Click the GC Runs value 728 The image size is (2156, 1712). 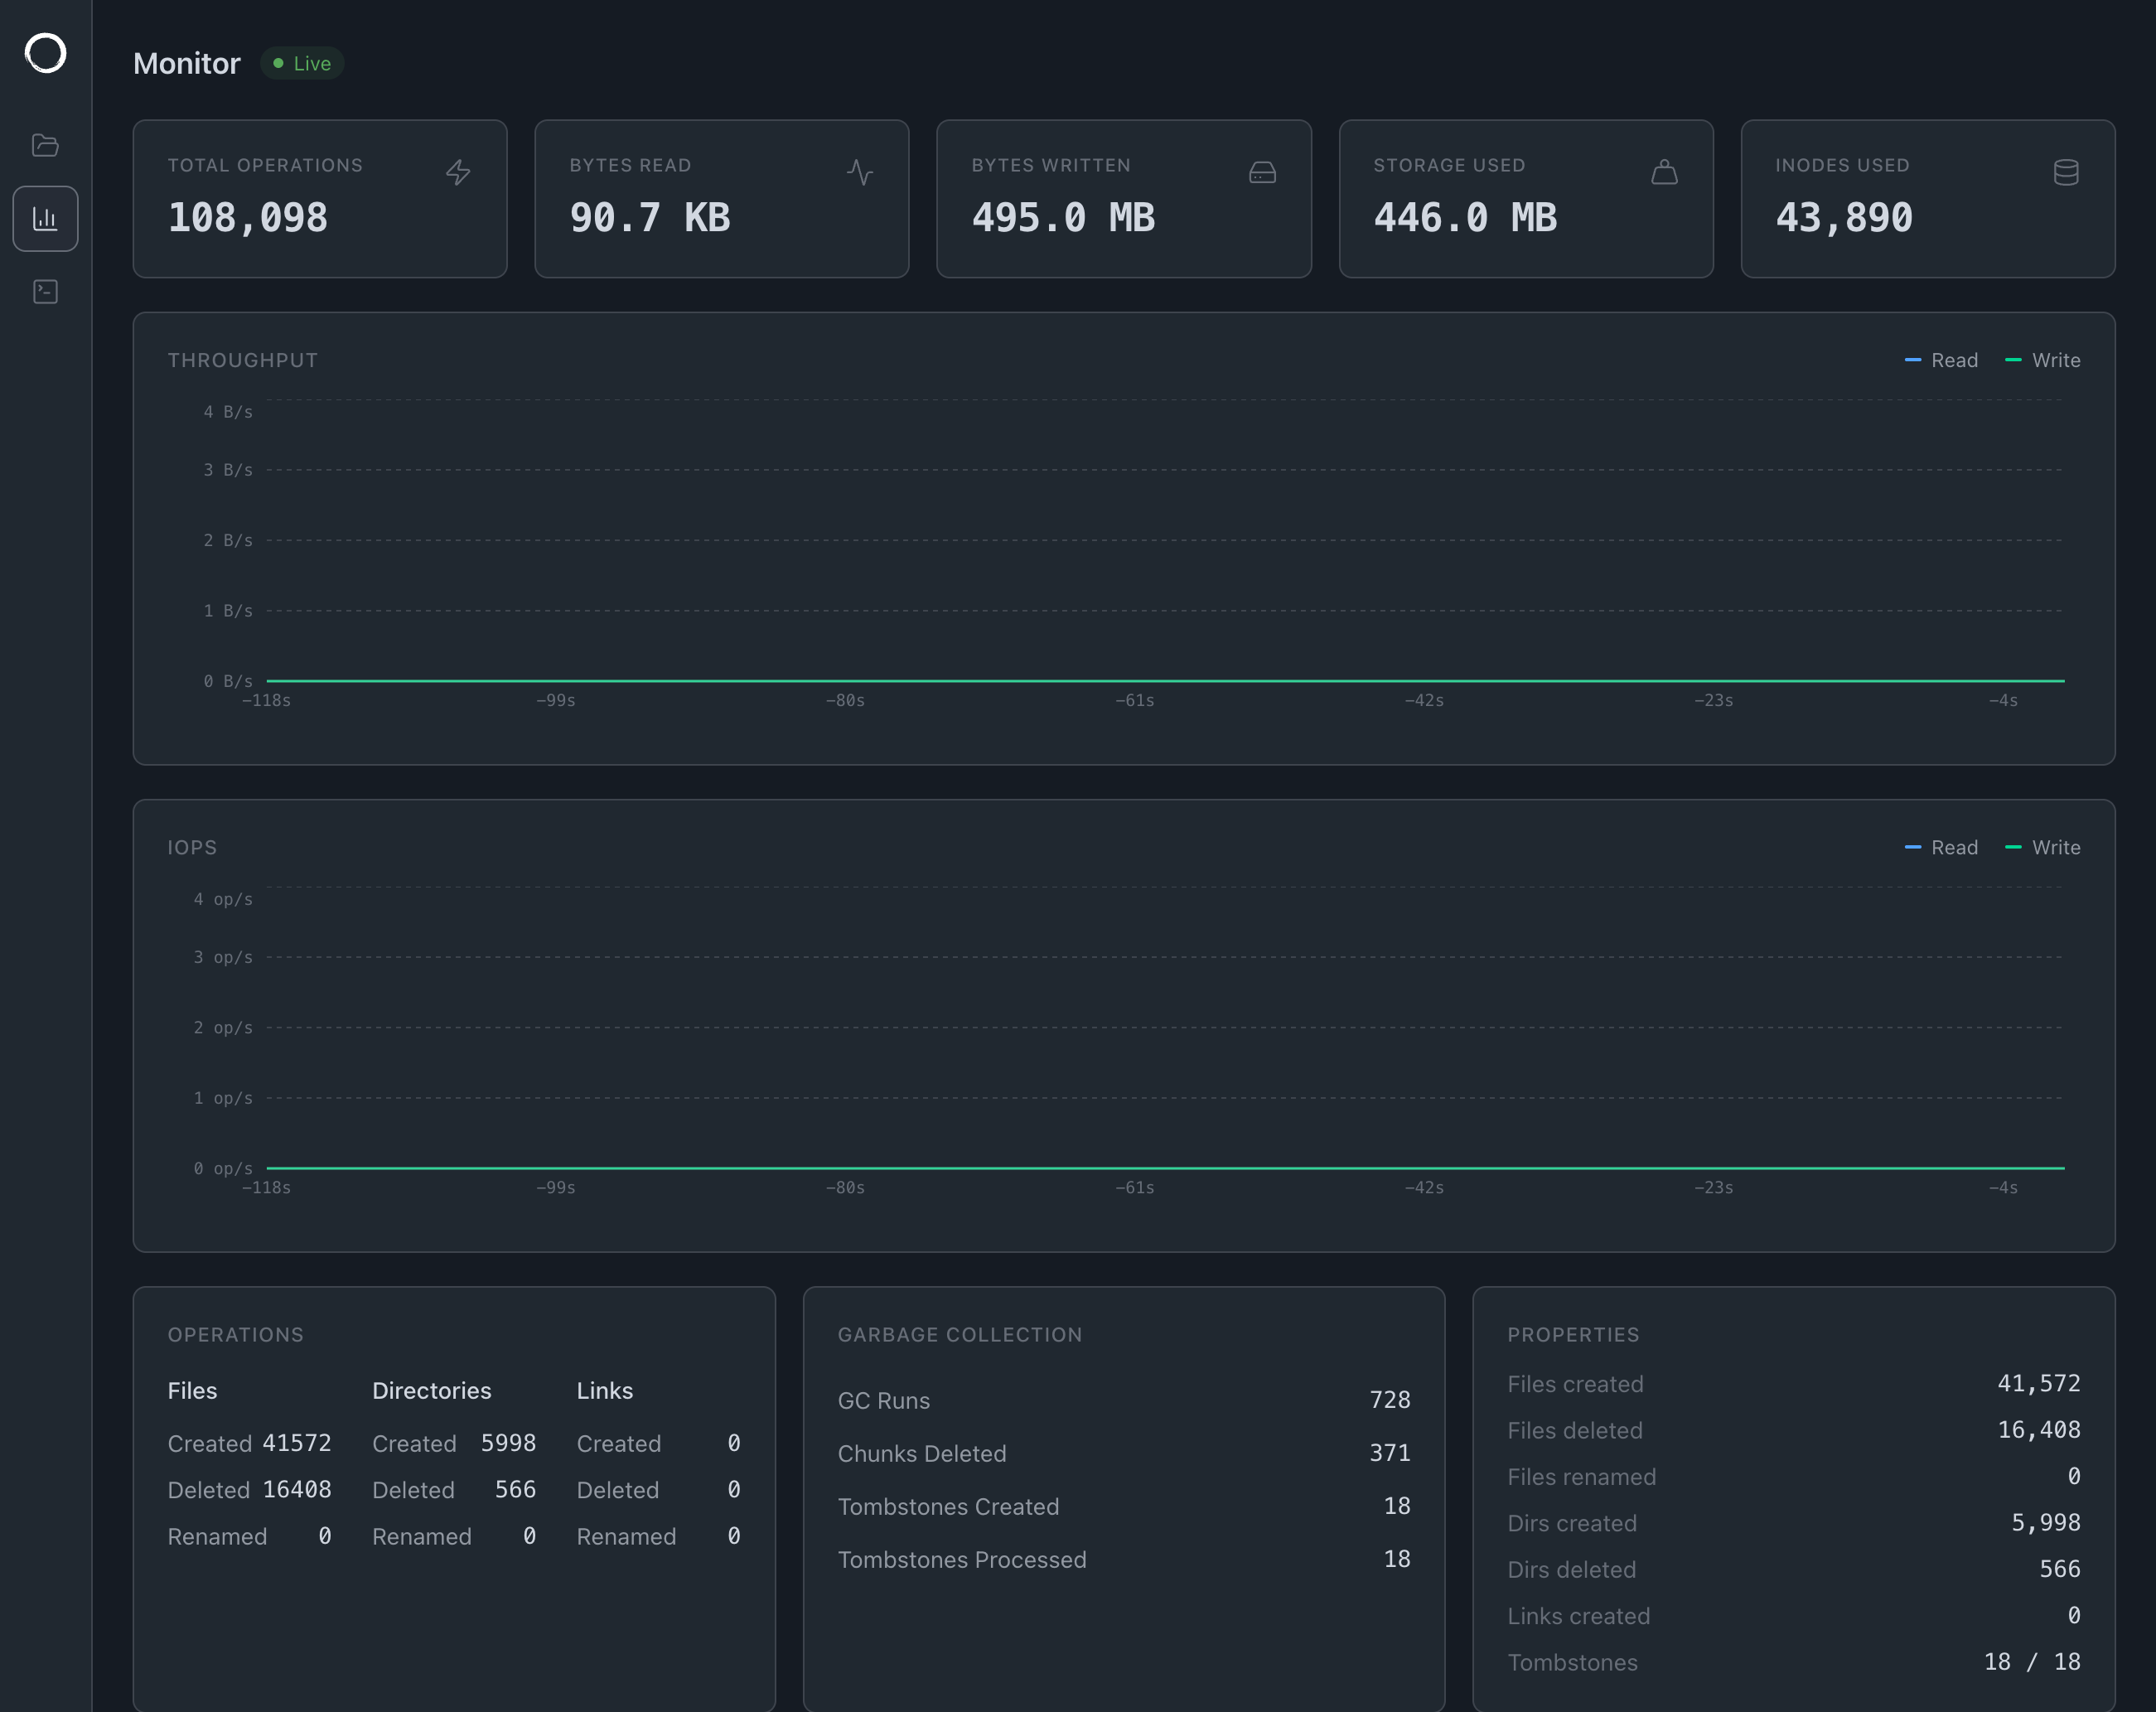[1390, 1400]
